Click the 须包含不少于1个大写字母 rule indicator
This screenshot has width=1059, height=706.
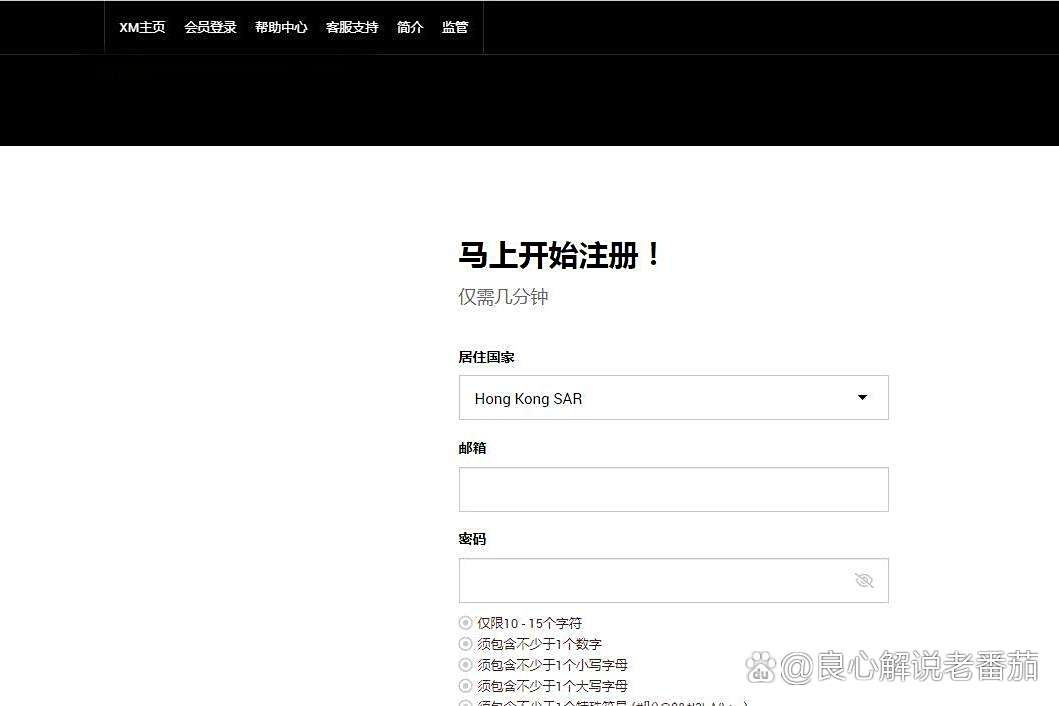click(465, 686)
